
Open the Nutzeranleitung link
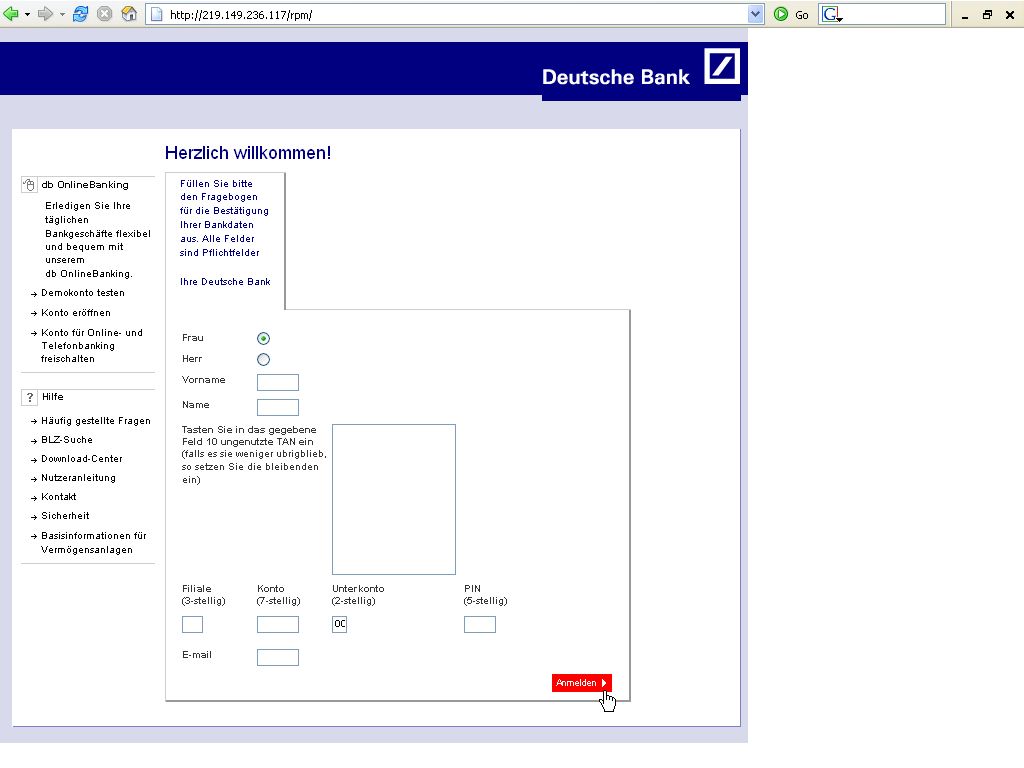point(78,477)
